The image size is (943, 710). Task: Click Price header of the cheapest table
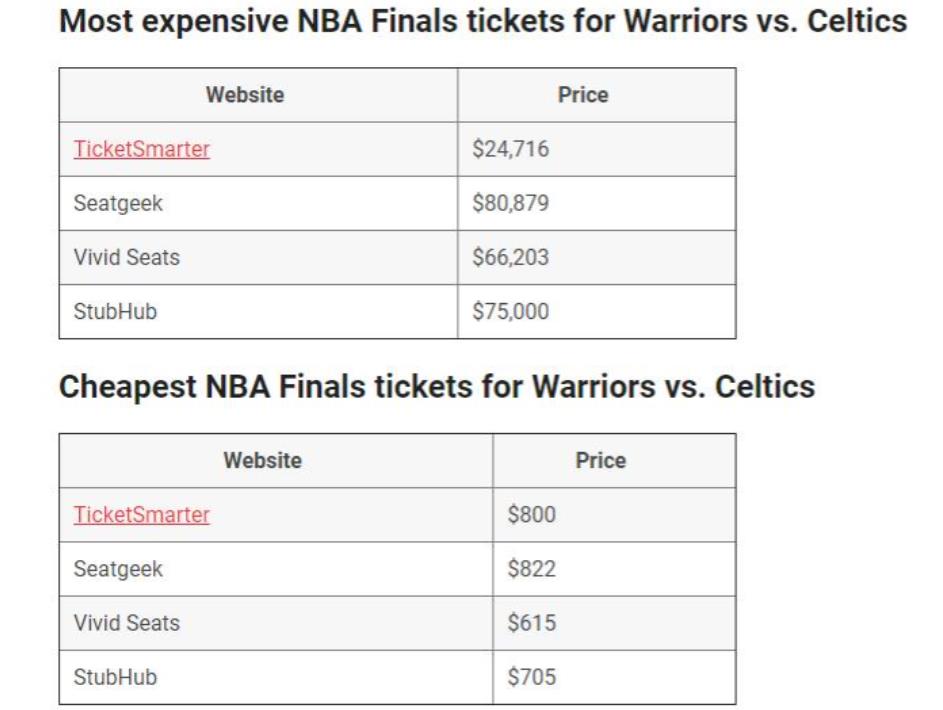[x=600, y=461]
